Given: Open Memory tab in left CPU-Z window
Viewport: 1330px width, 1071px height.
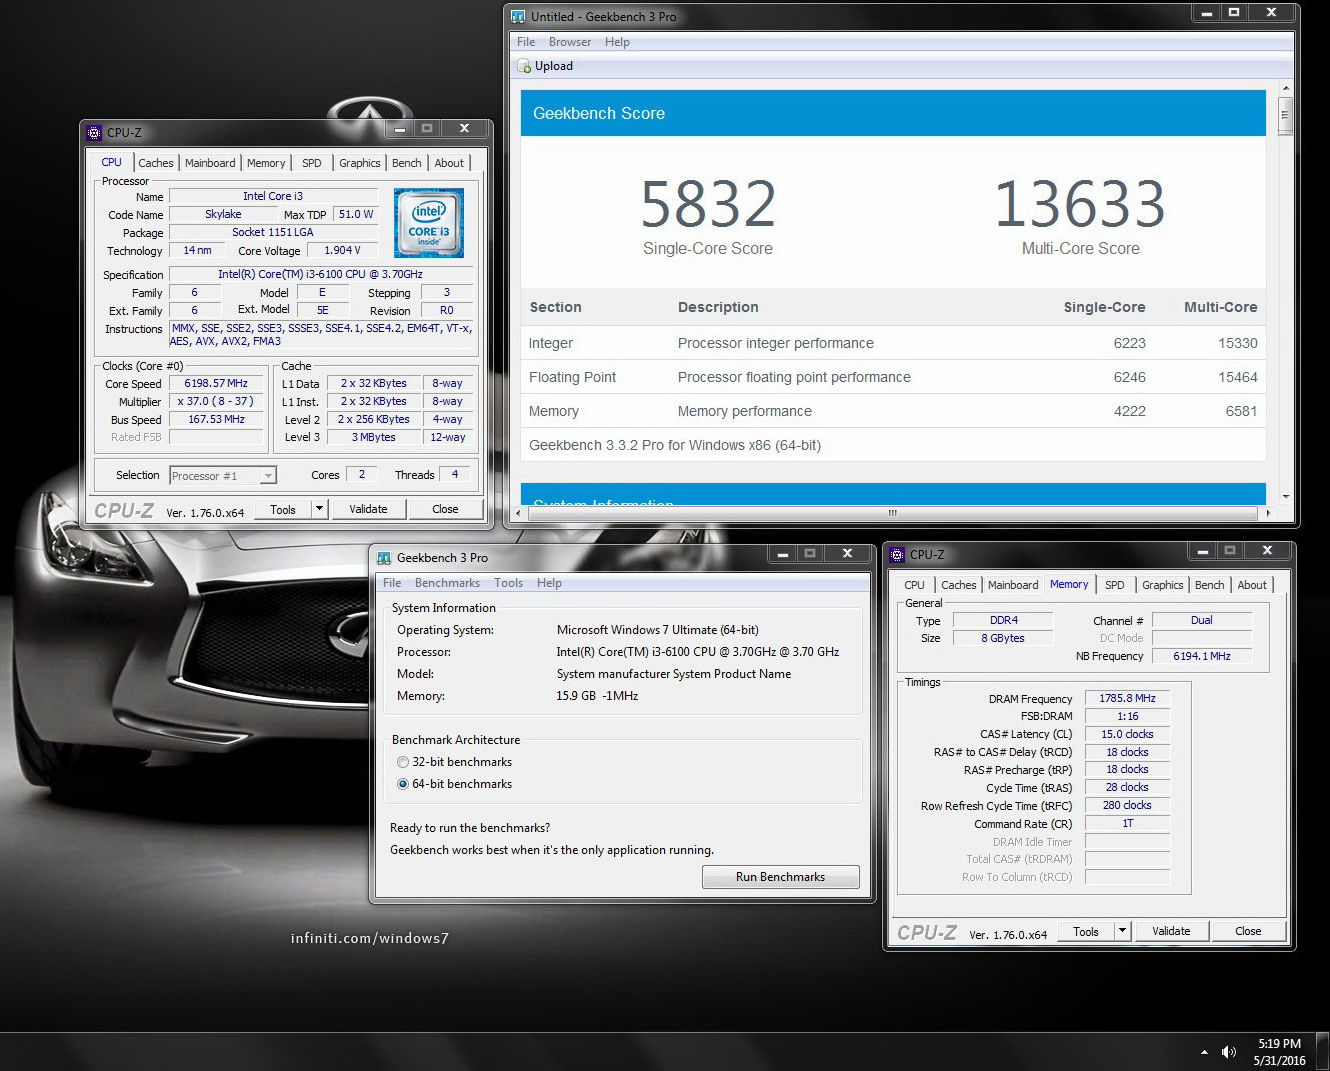Looking at the screenshot, I should point(266,163).
